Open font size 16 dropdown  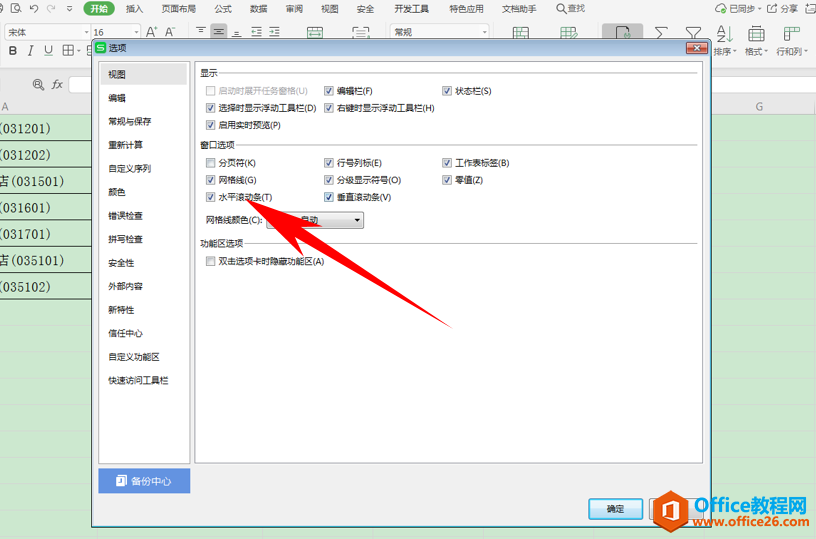136,32
